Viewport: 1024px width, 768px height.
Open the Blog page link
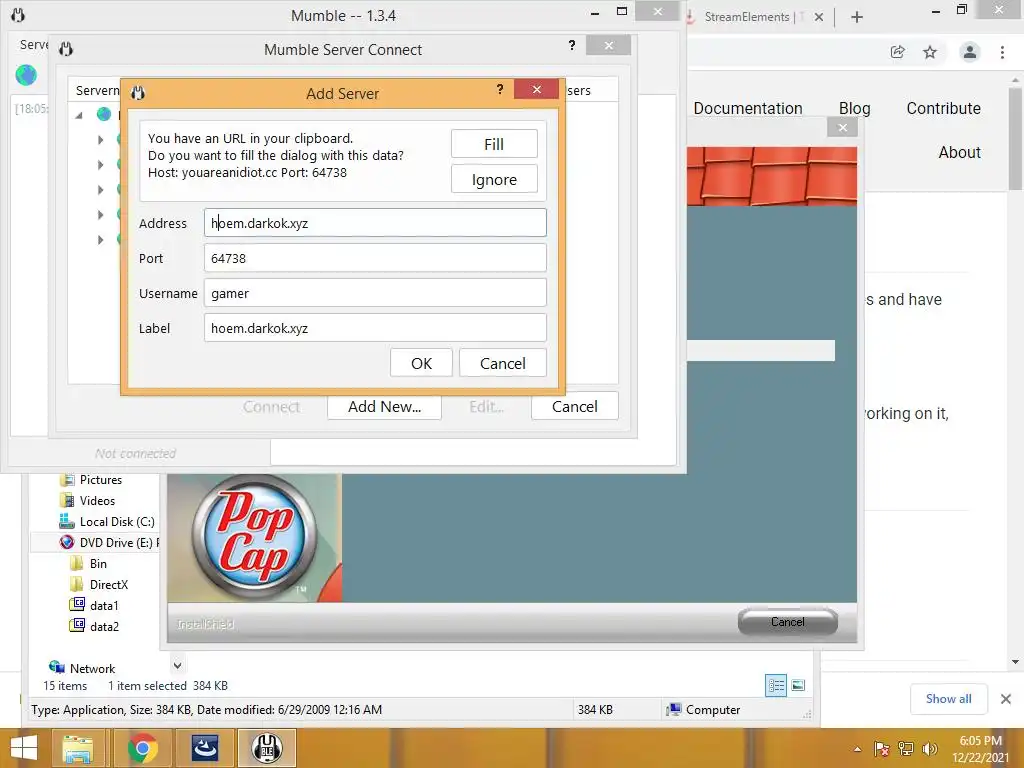click(854, 108)
